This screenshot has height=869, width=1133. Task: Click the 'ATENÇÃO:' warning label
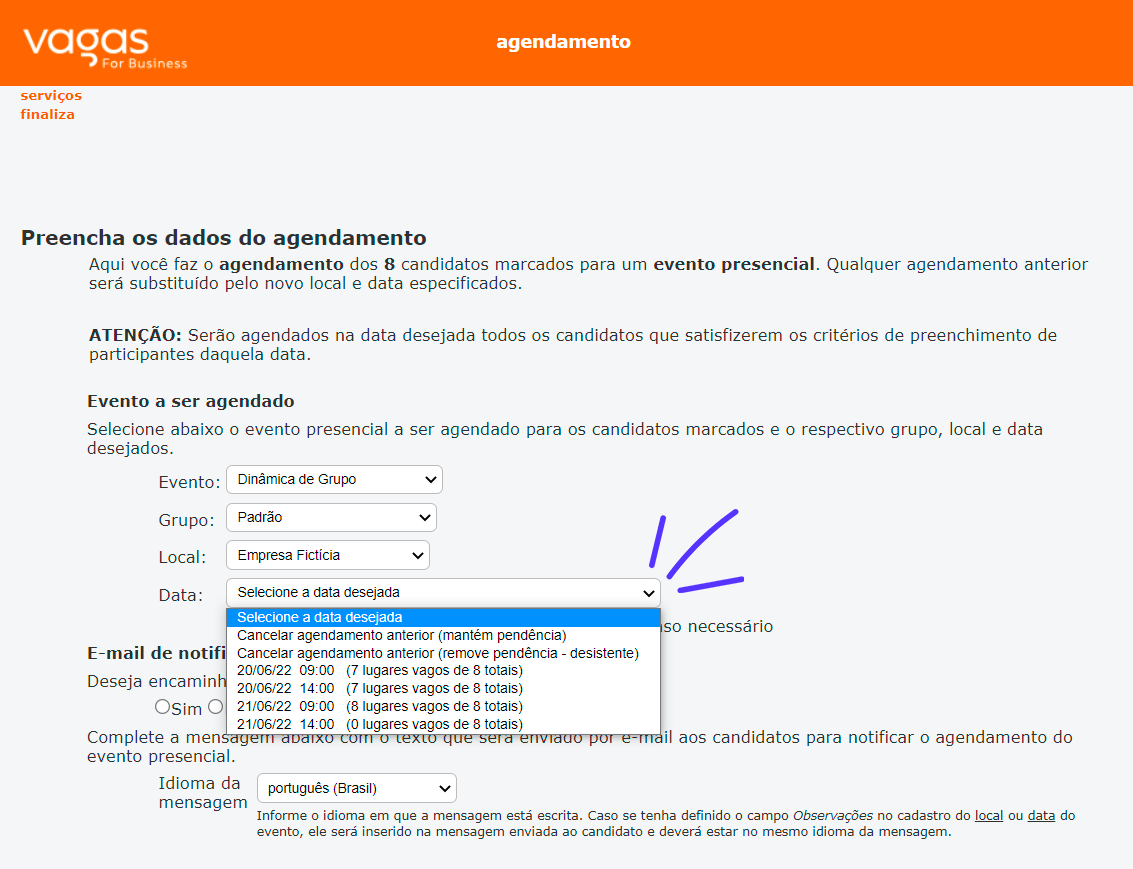click(135, 335)
